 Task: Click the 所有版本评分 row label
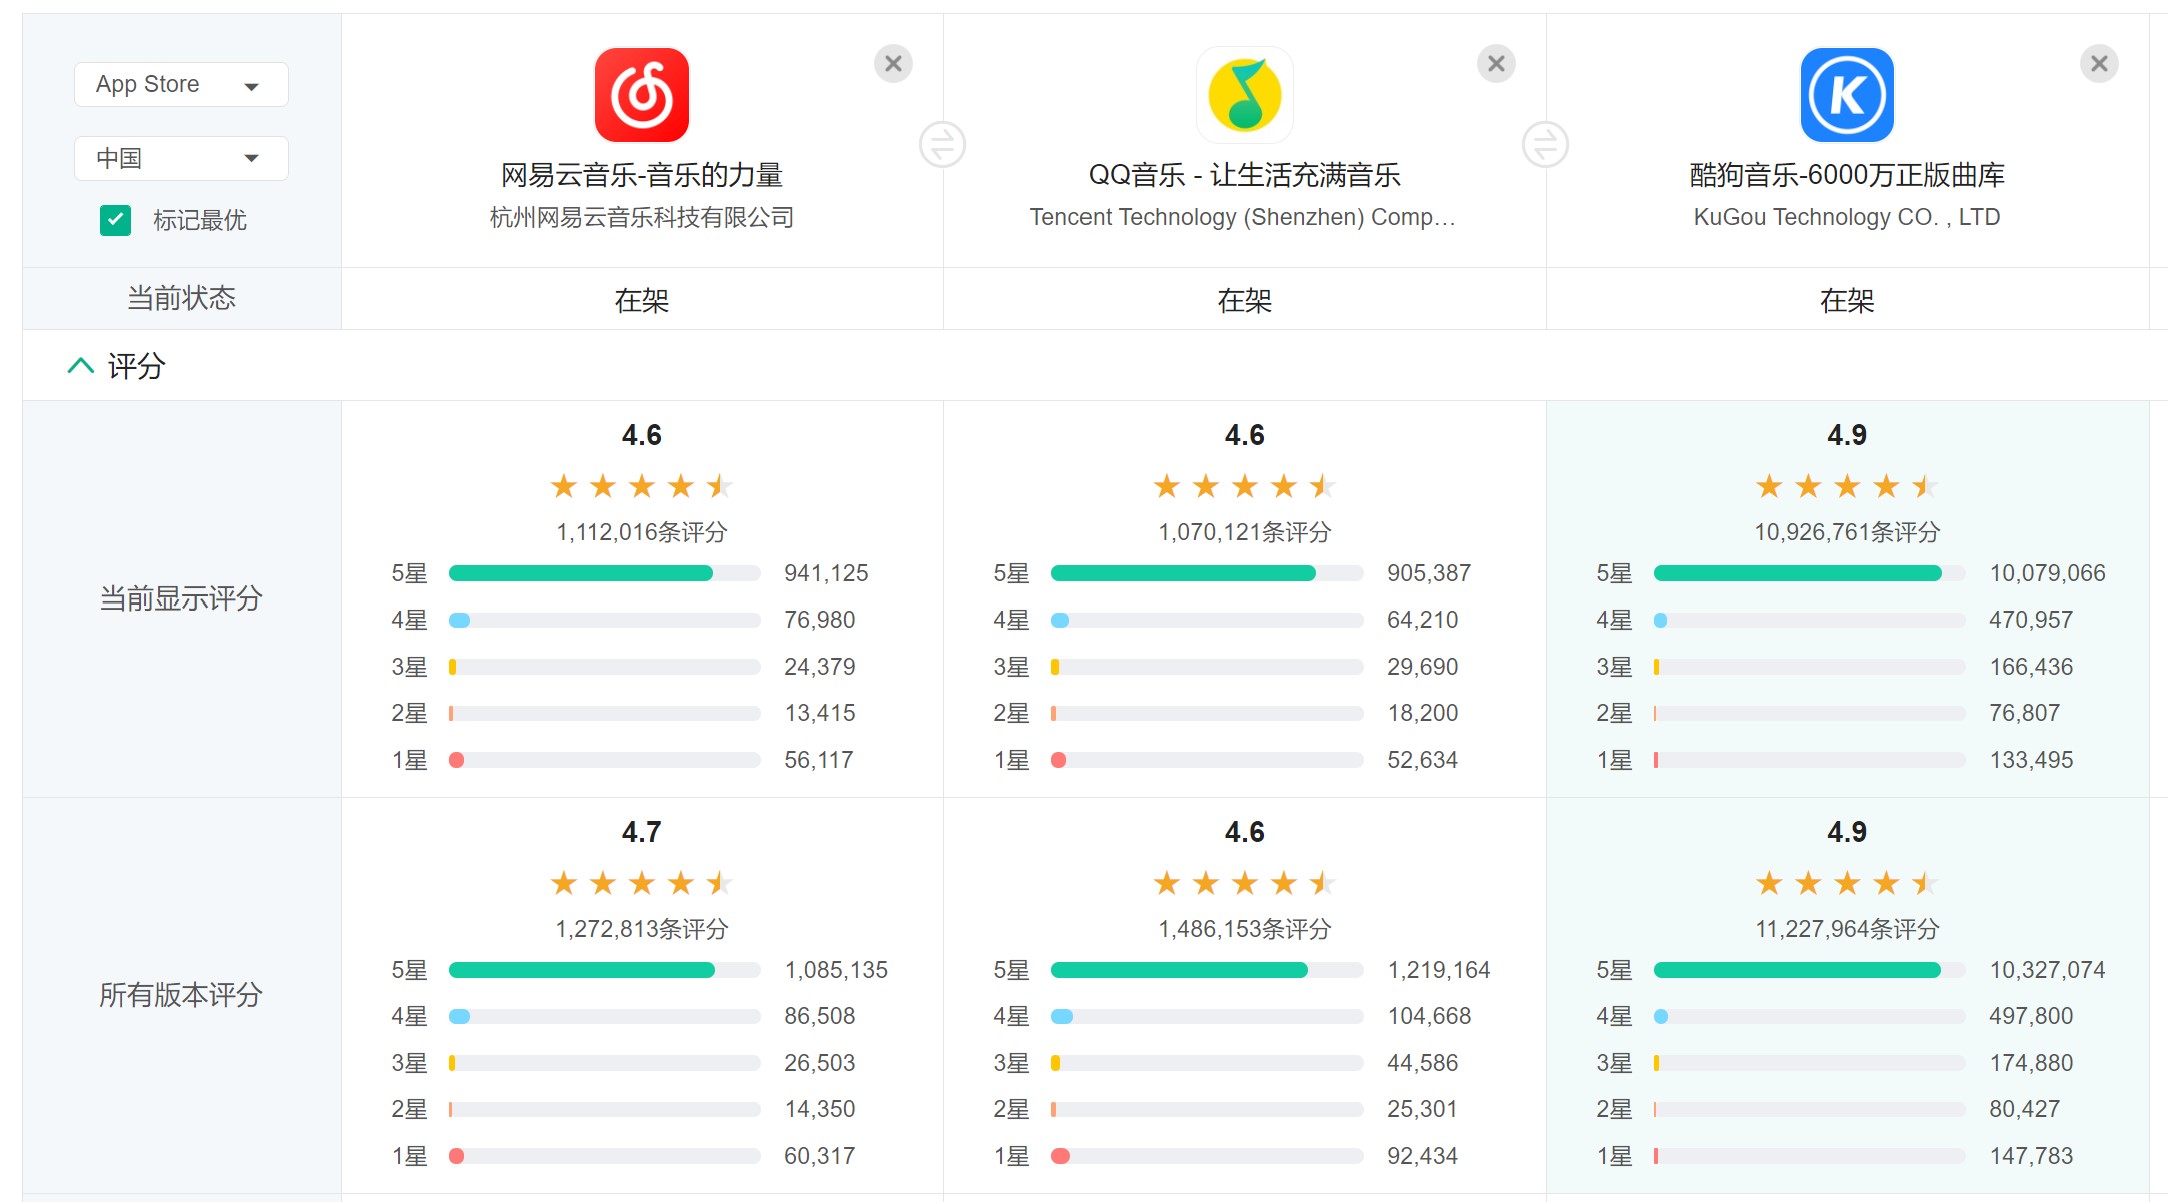[x=180, y=995]
